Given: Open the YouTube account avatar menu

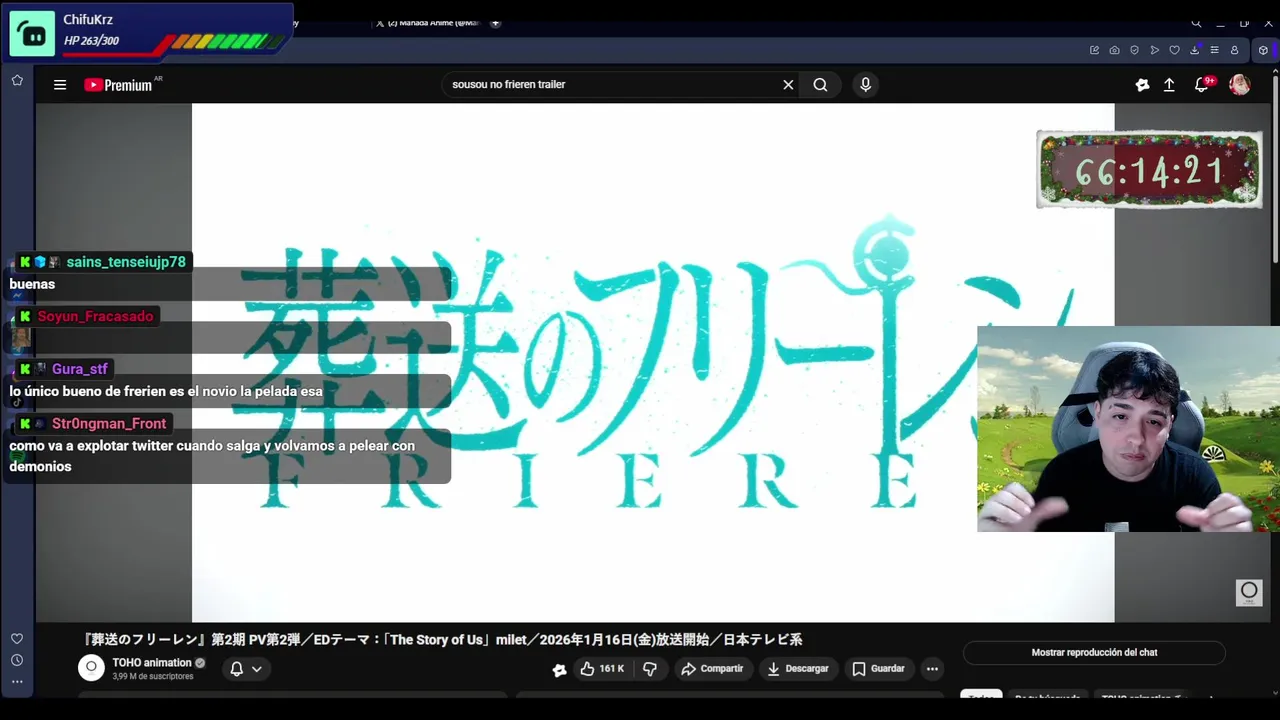Looking at the screenshot, I should [x=1239, y=85].
